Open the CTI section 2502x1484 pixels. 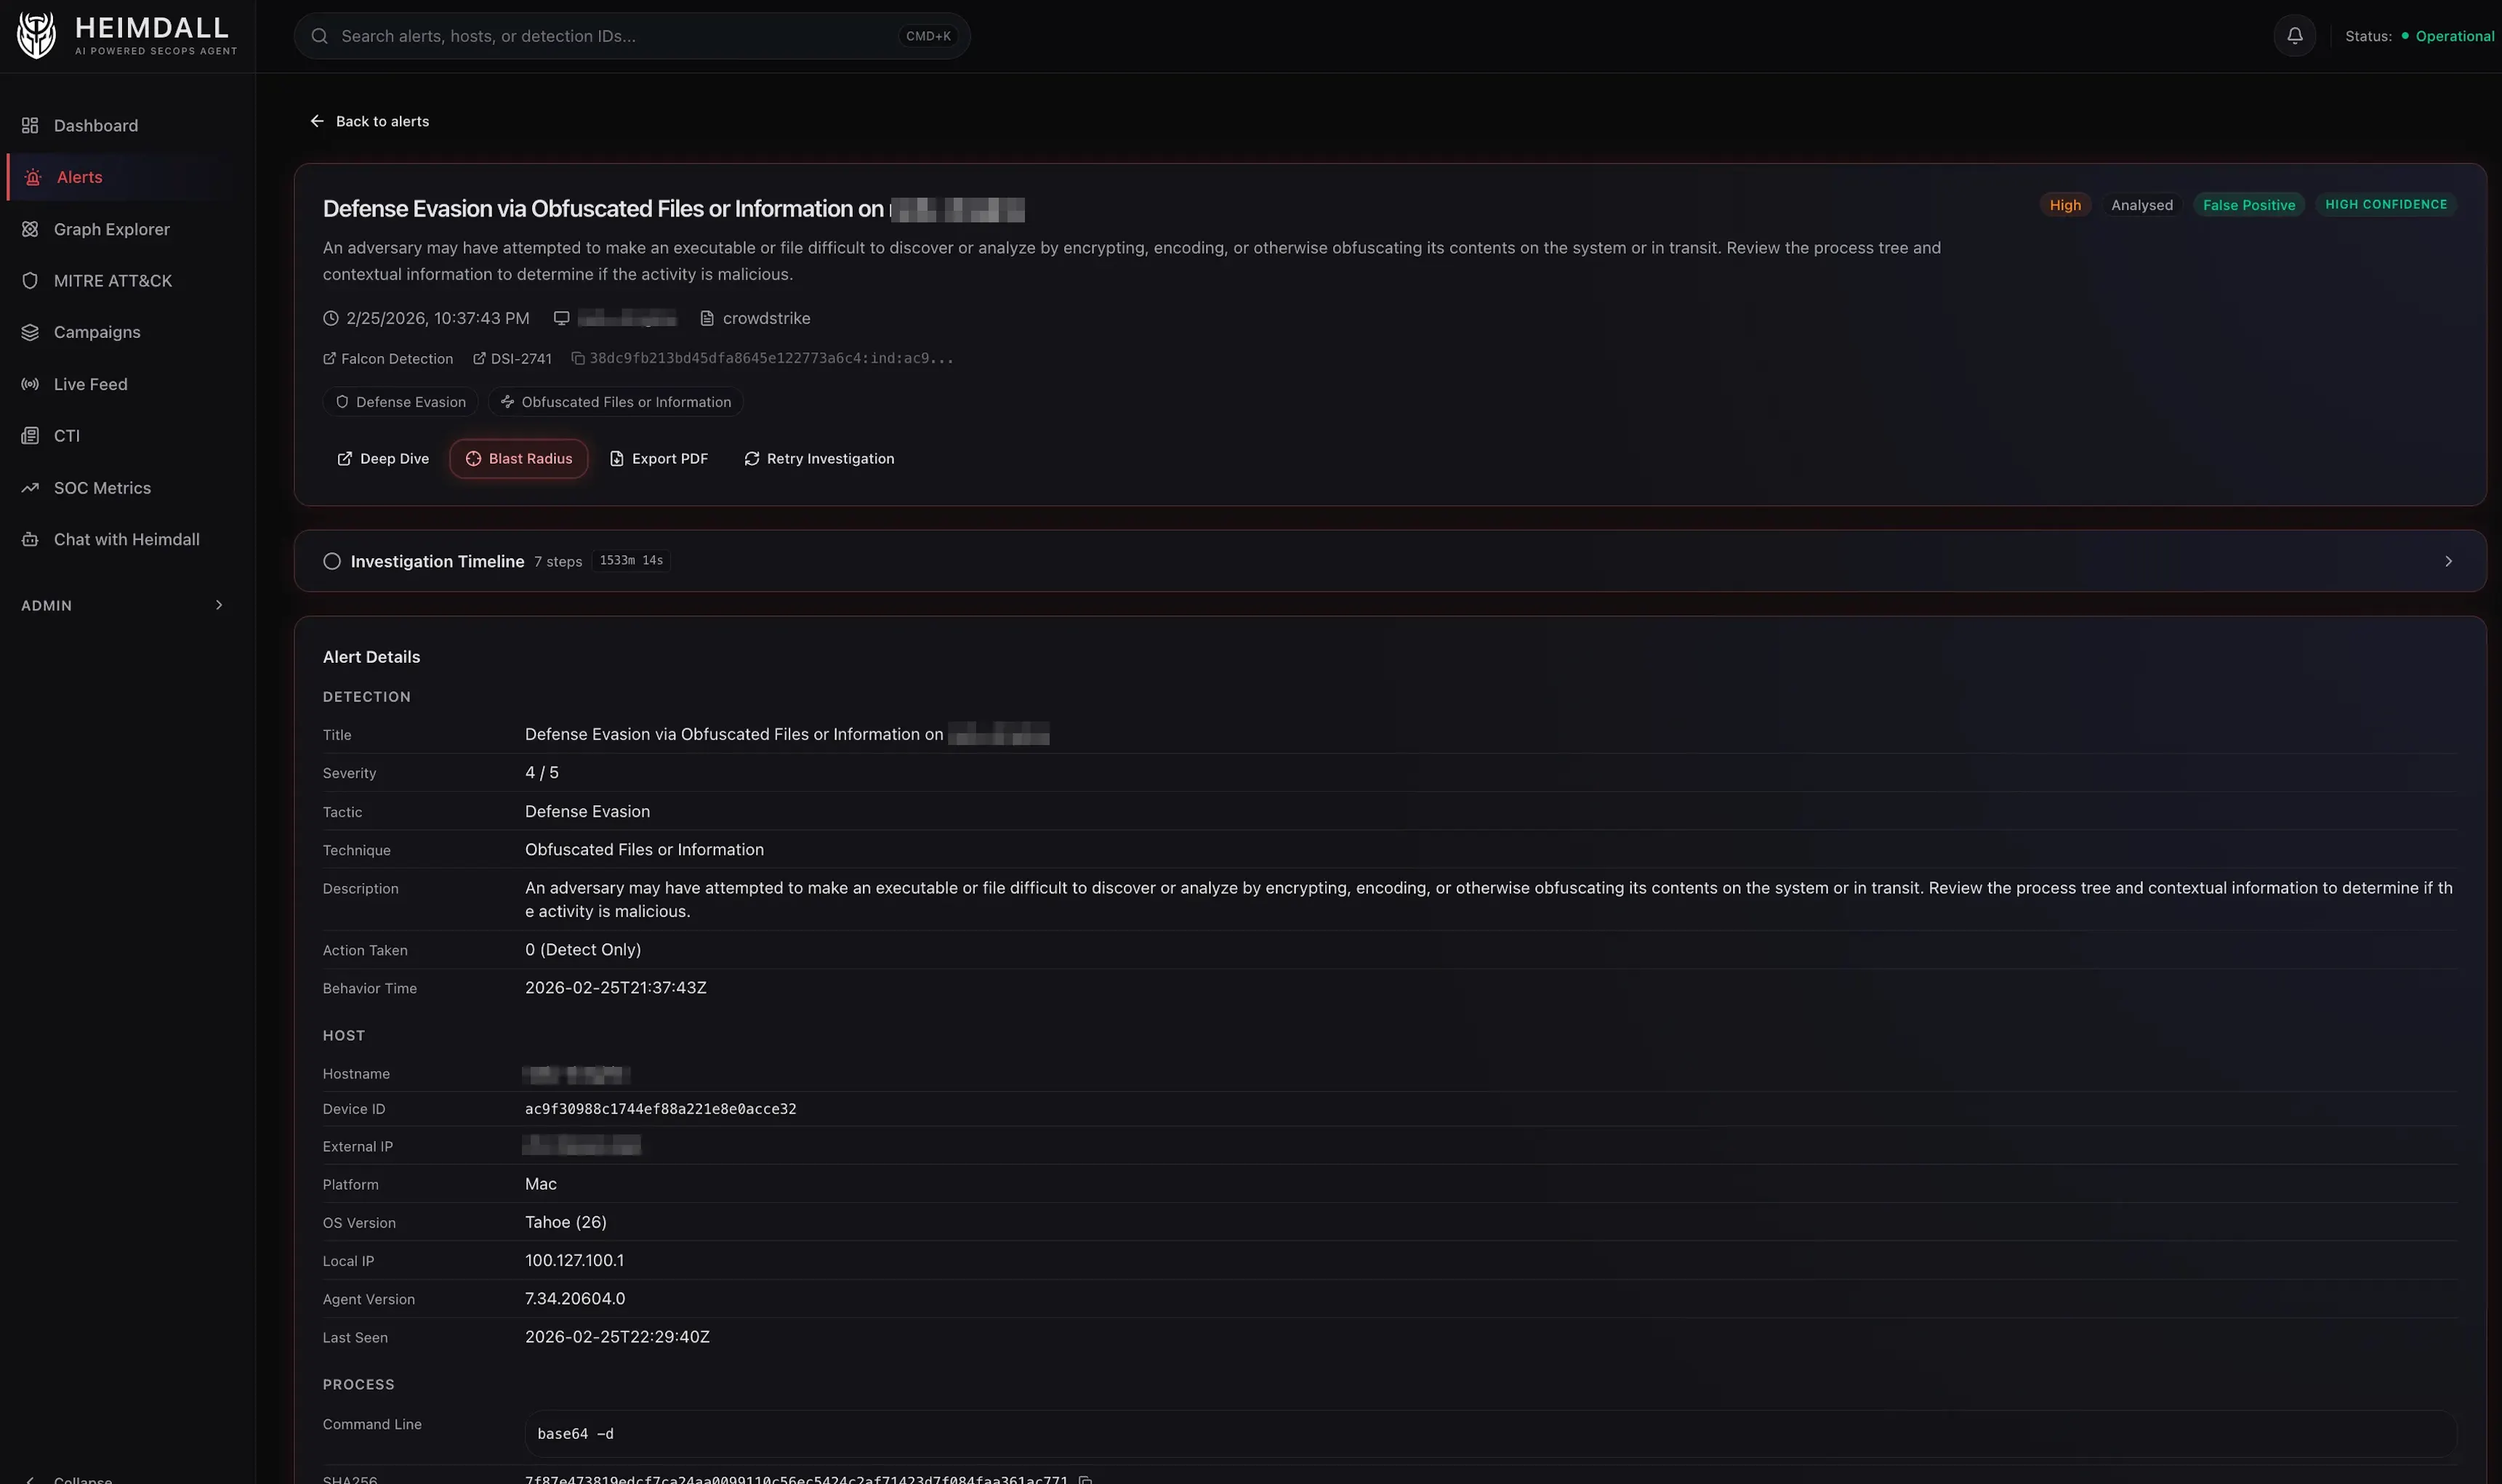click(67, 436)
